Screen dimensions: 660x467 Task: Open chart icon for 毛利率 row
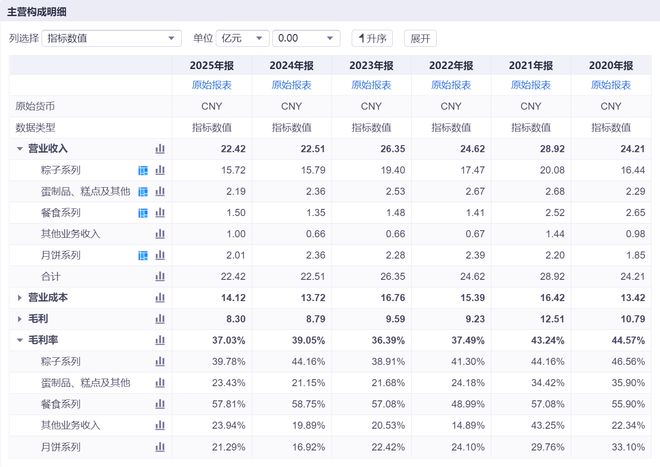pyautogui.click(x=160, y=340)
